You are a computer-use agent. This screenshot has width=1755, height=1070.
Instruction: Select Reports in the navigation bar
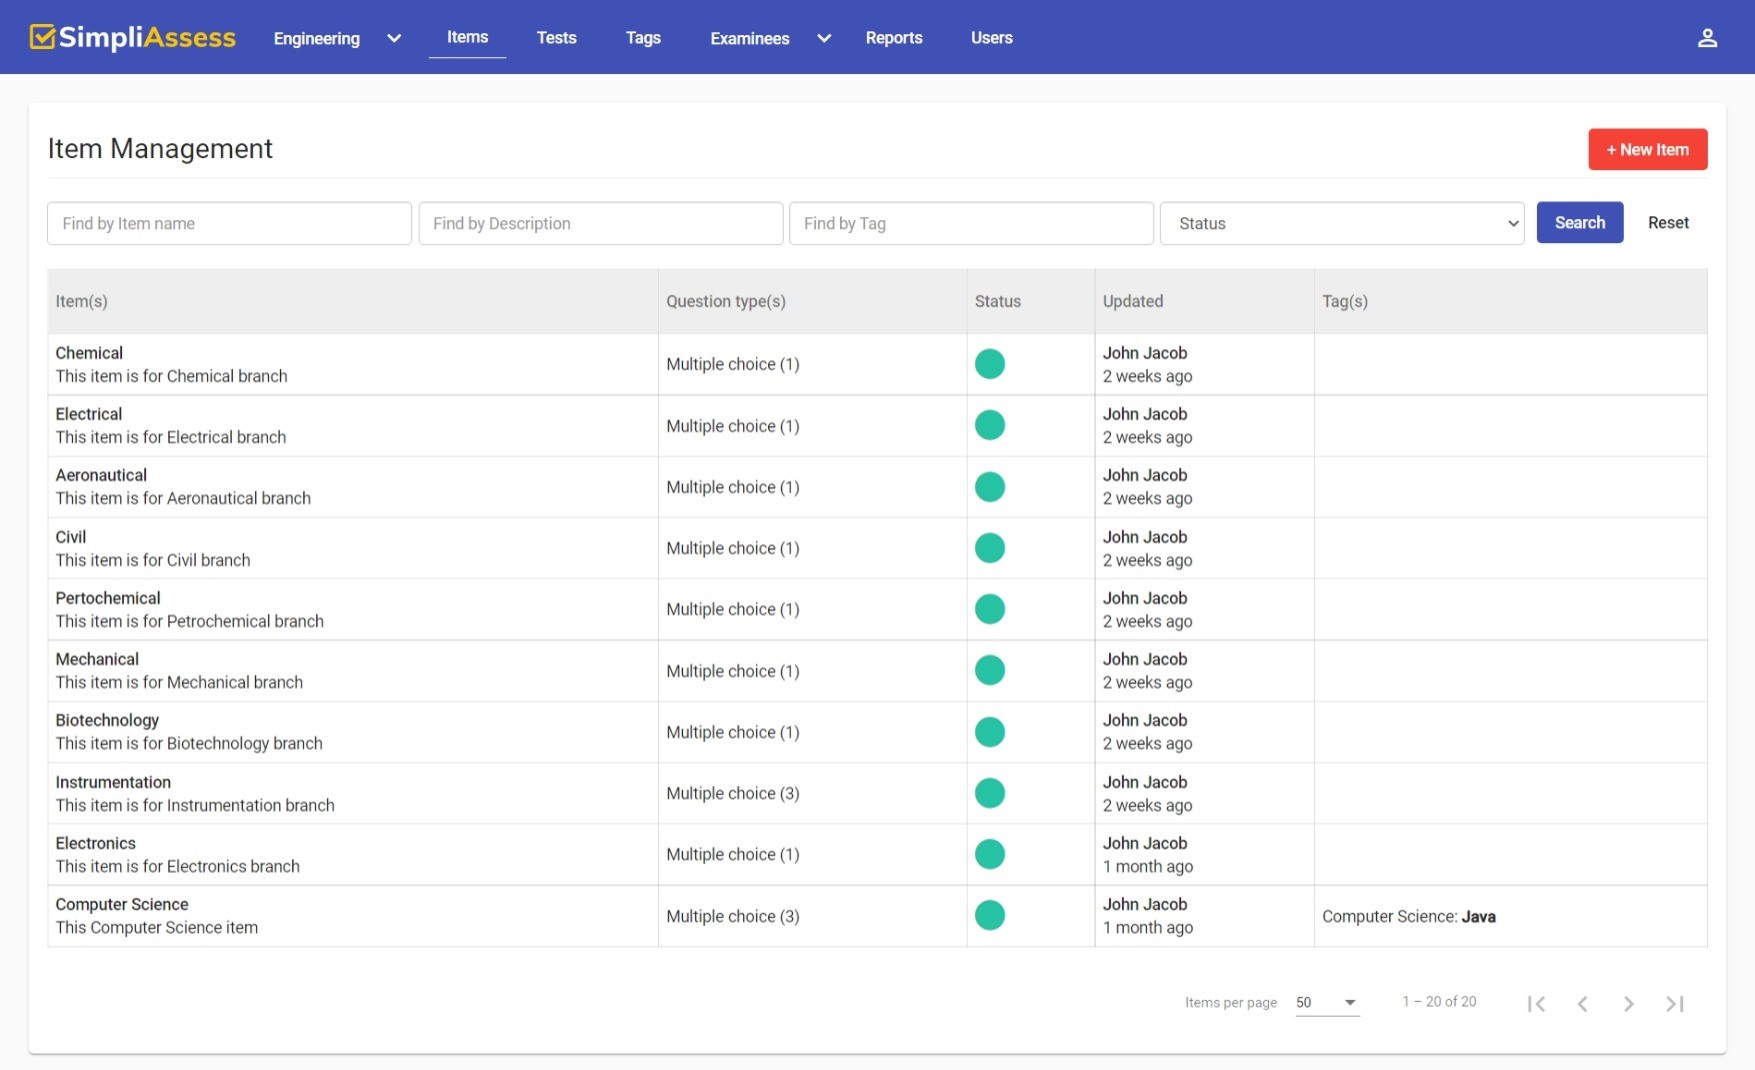click(894, 38)
